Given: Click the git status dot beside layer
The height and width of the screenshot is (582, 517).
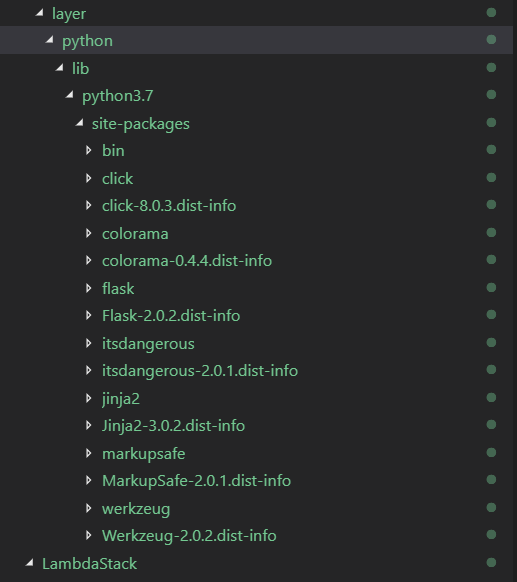Looking at the screenshot, I should tap(491, 13).
